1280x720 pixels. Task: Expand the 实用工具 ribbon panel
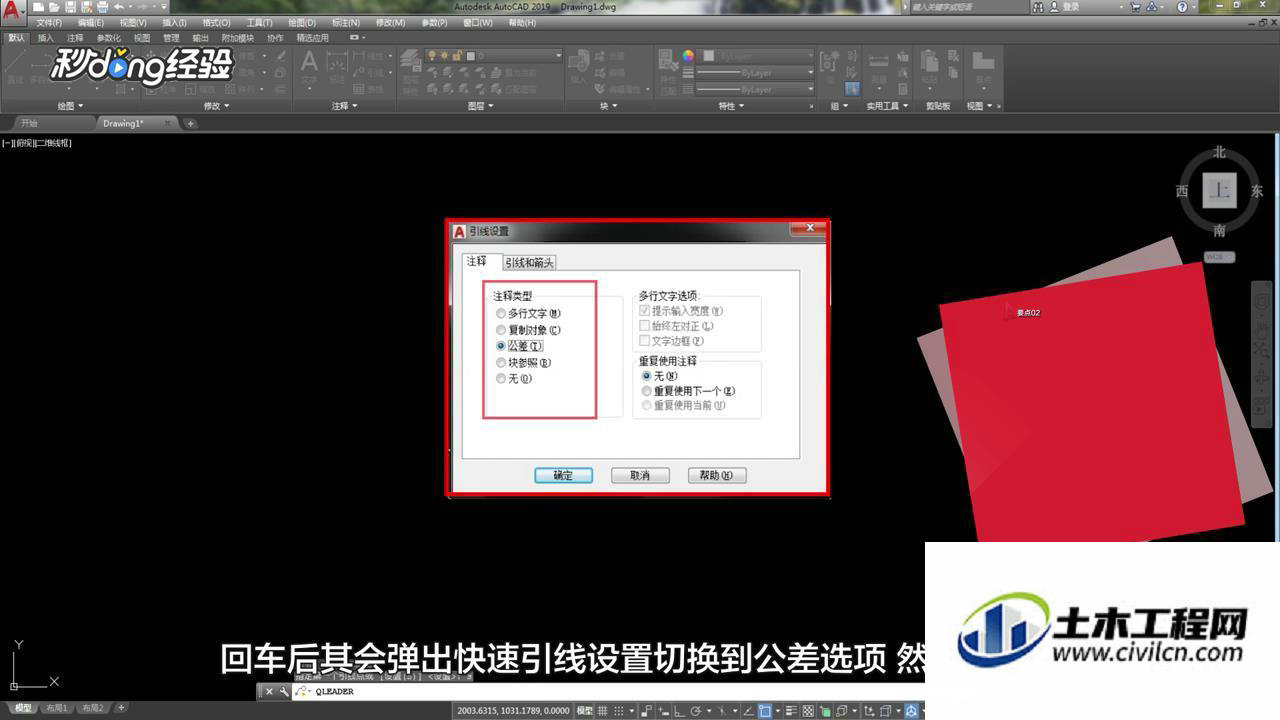click(887, 105)
